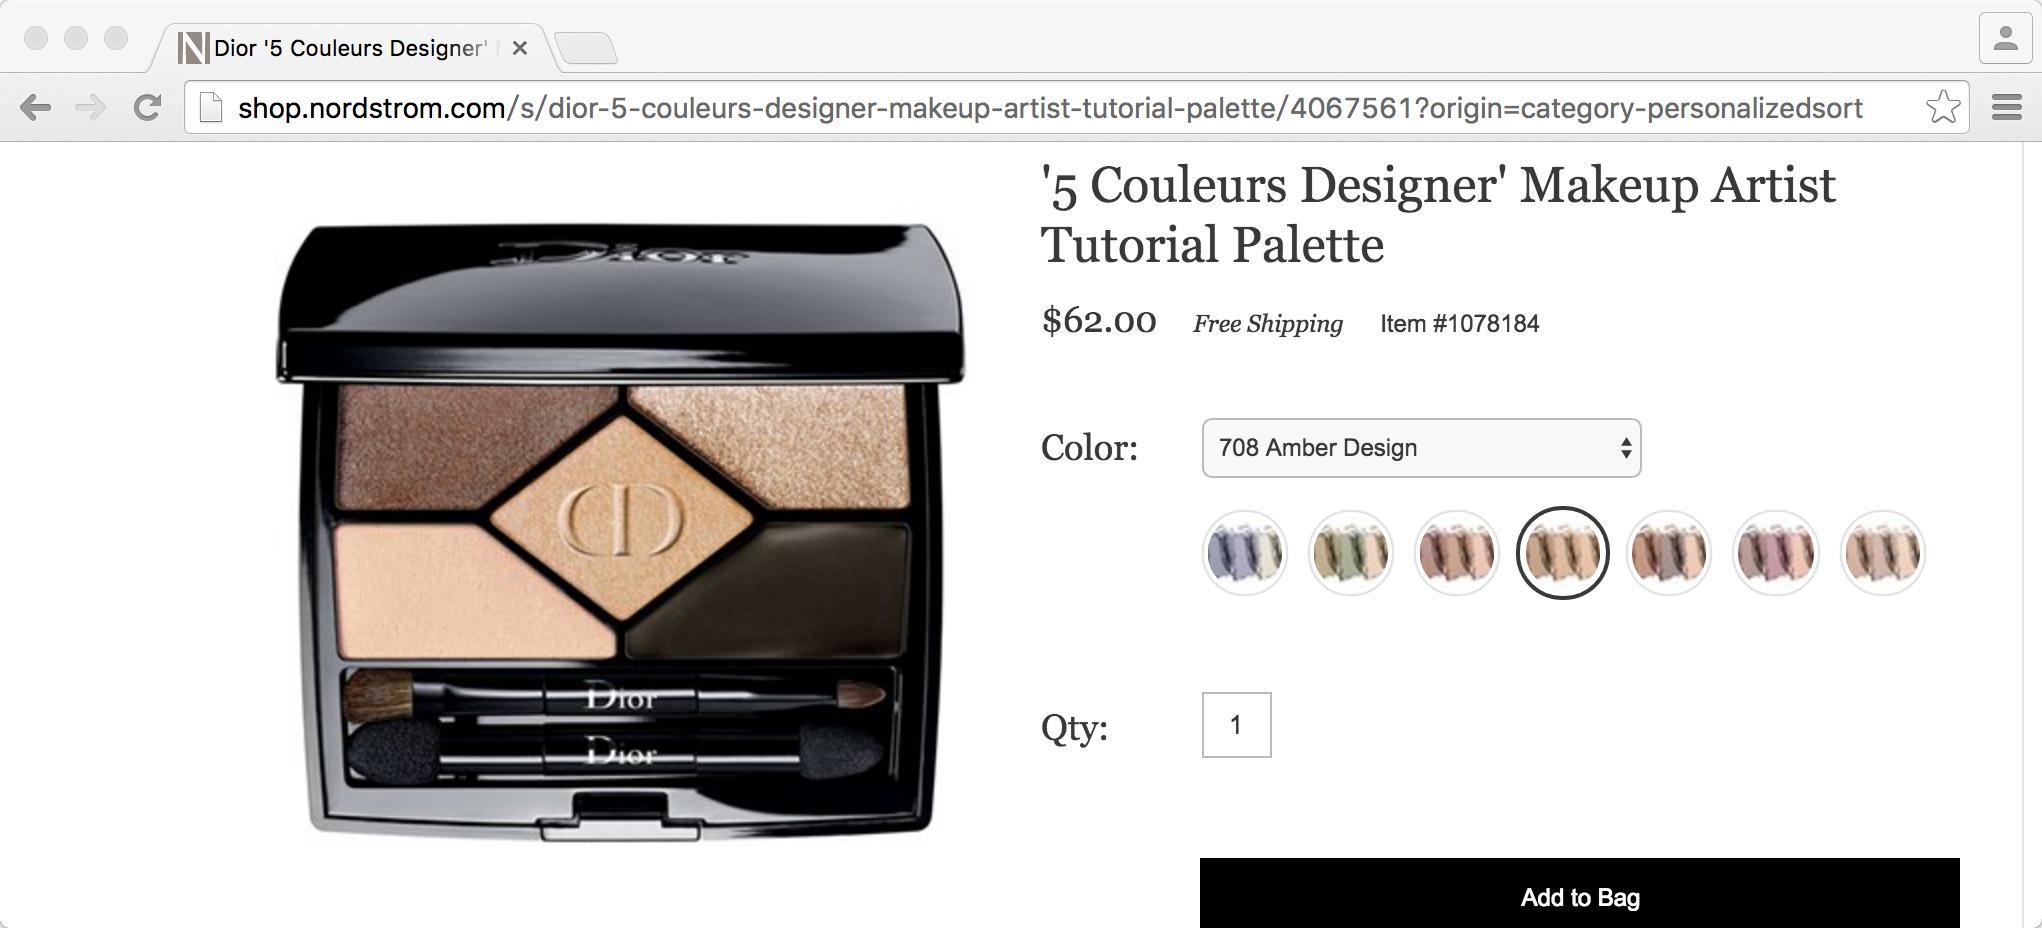The height and width of the screenshot is (928, 2042).
Task: Choose the circled amber palette swatch
Action: point(1562,553)
